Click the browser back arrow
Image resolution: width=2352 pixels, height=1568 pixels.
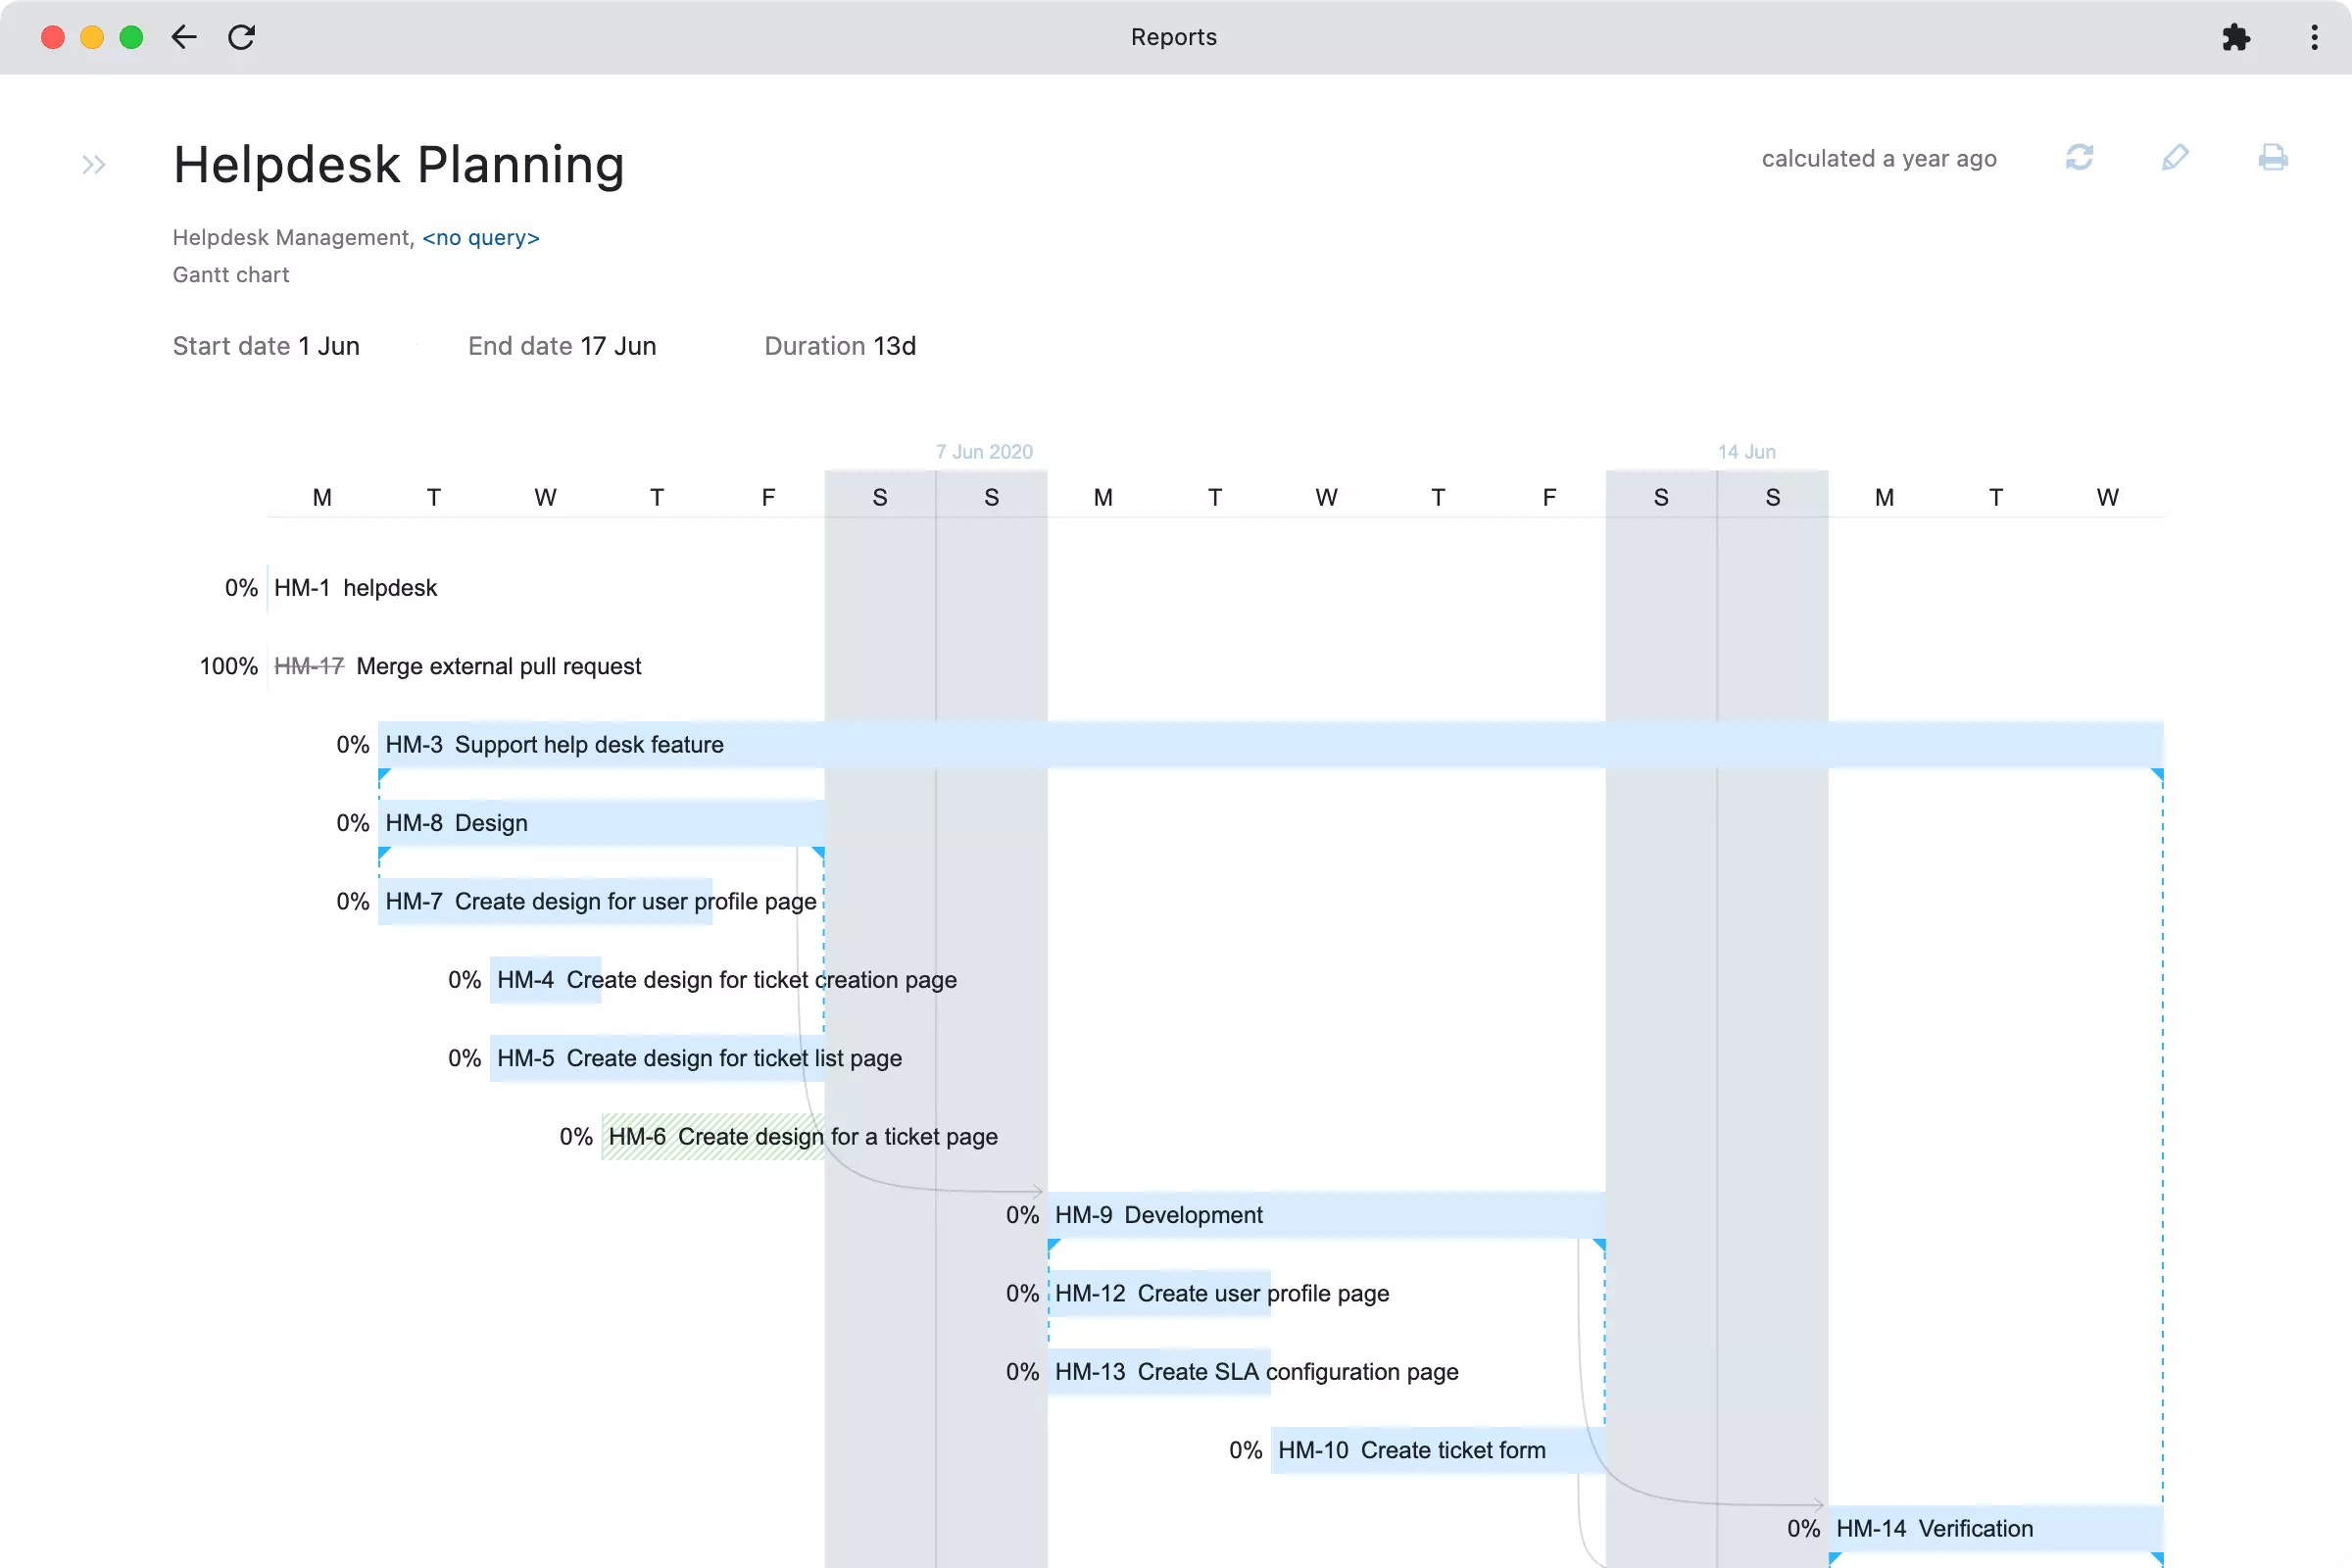tap(184, 37)
